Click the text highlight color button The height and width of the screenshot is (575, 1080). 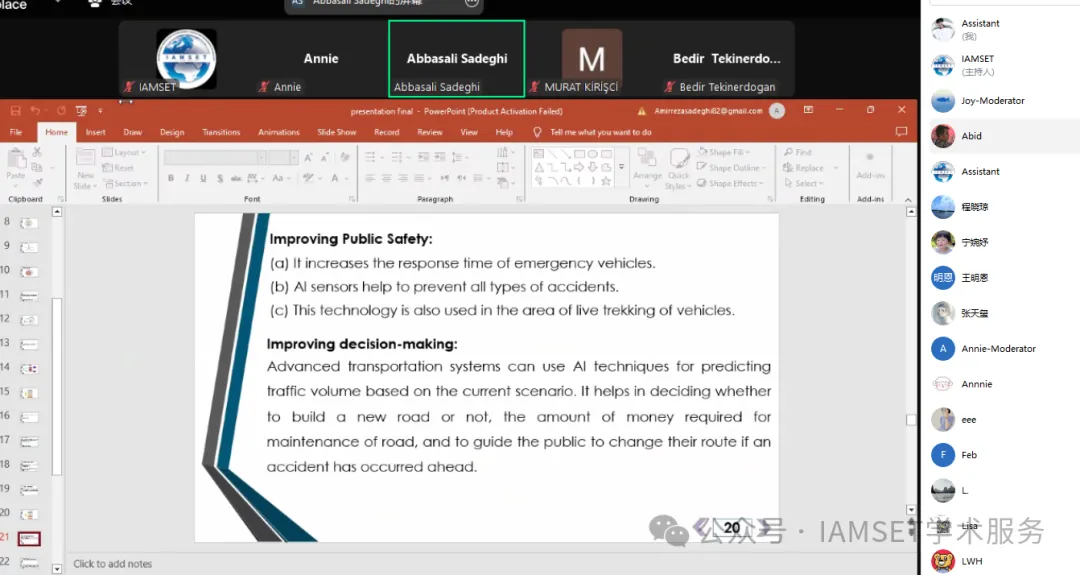(x=311, y=178)
